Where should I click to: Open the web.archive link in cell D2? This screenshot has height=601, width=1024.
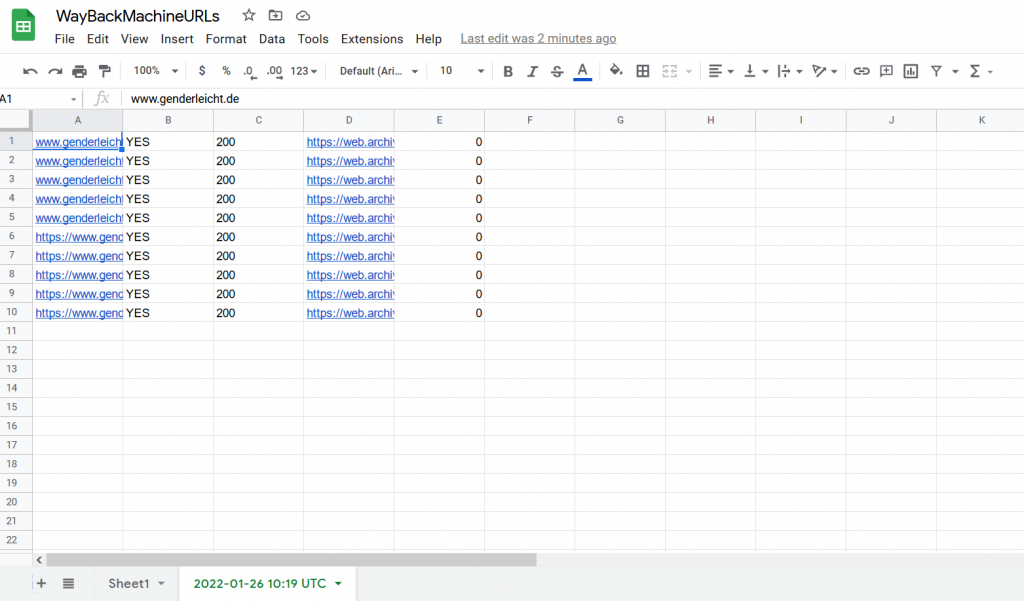point(350,161)
